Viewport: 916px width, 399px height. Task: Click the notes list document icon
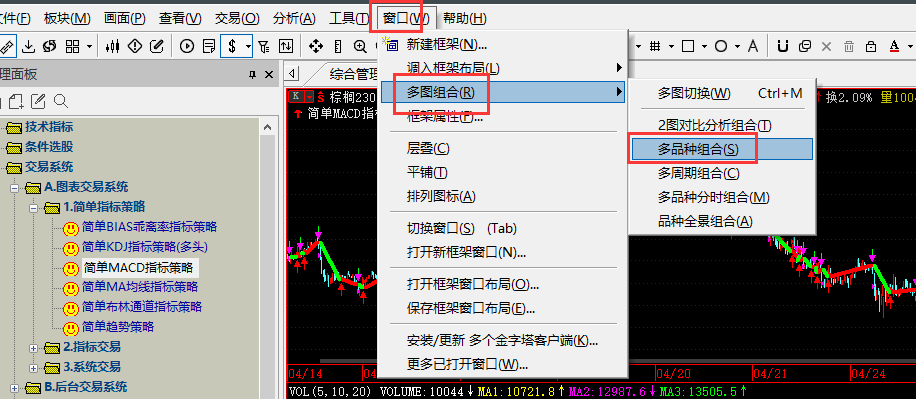209,46
